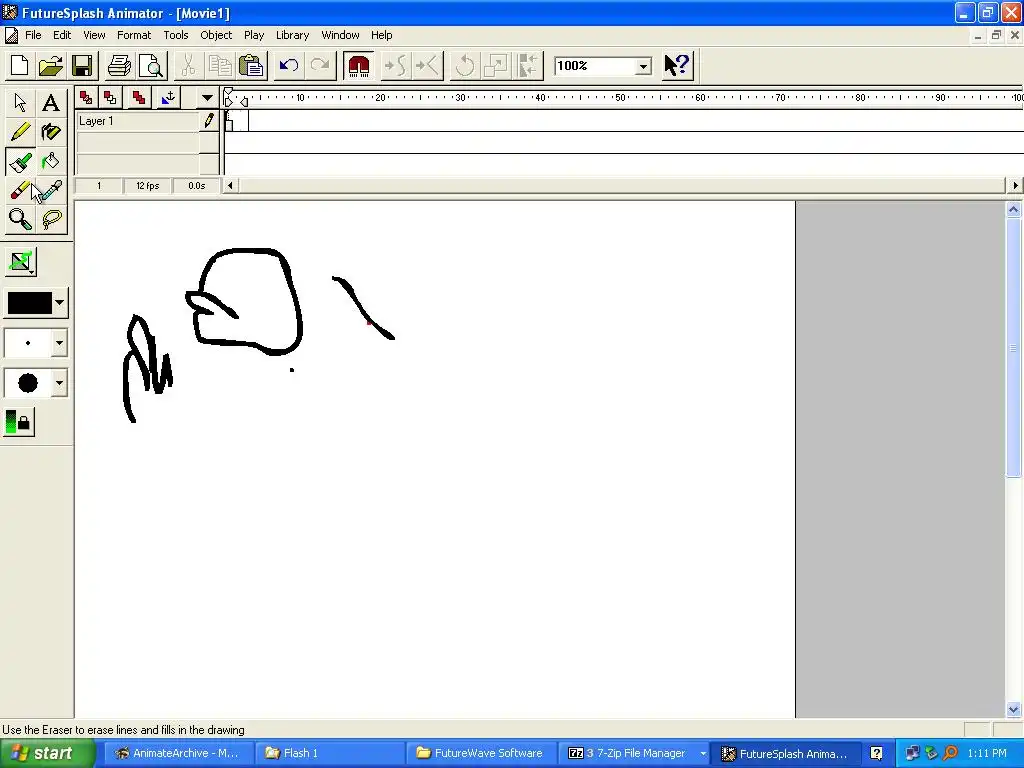Select the Ink Bottle tool
The image size is (1024, 768).
point(50,132)
